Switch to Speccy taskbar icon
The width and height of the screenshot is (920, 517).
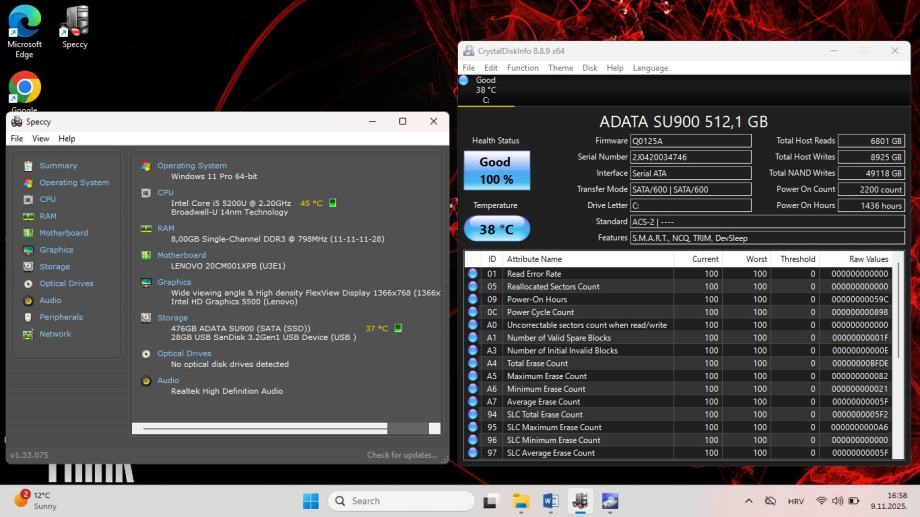pos(580,501)
